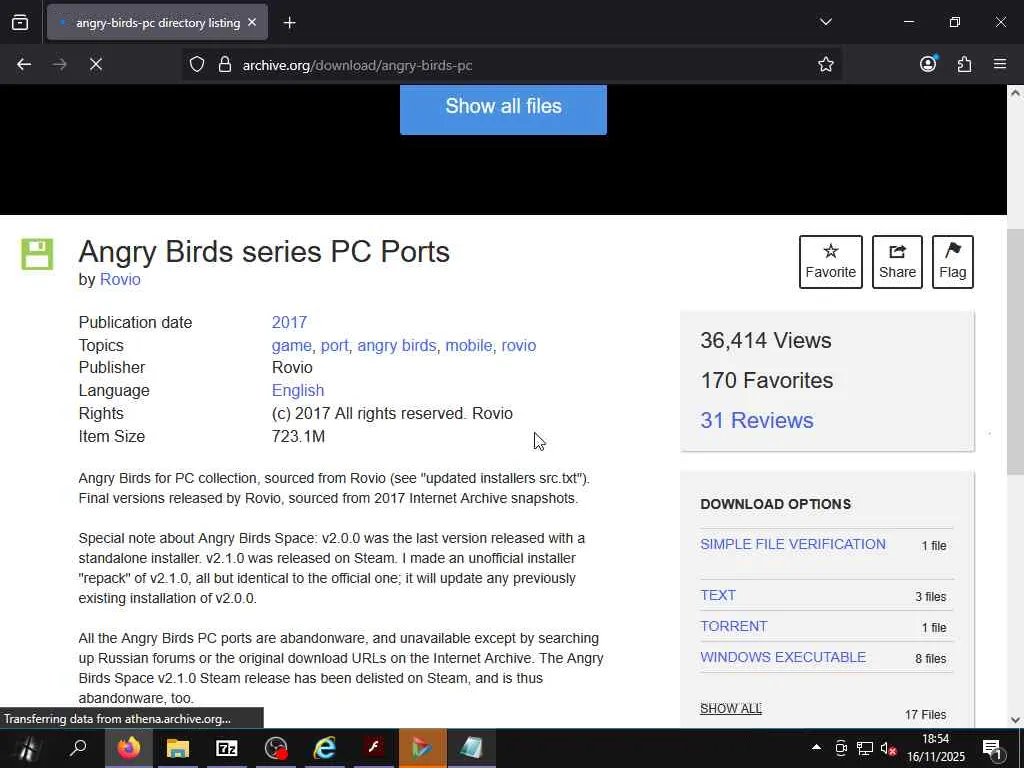Click the scrollbar down arrow
This screenshot has width=1024, height=768.
tap(1015, 720)
